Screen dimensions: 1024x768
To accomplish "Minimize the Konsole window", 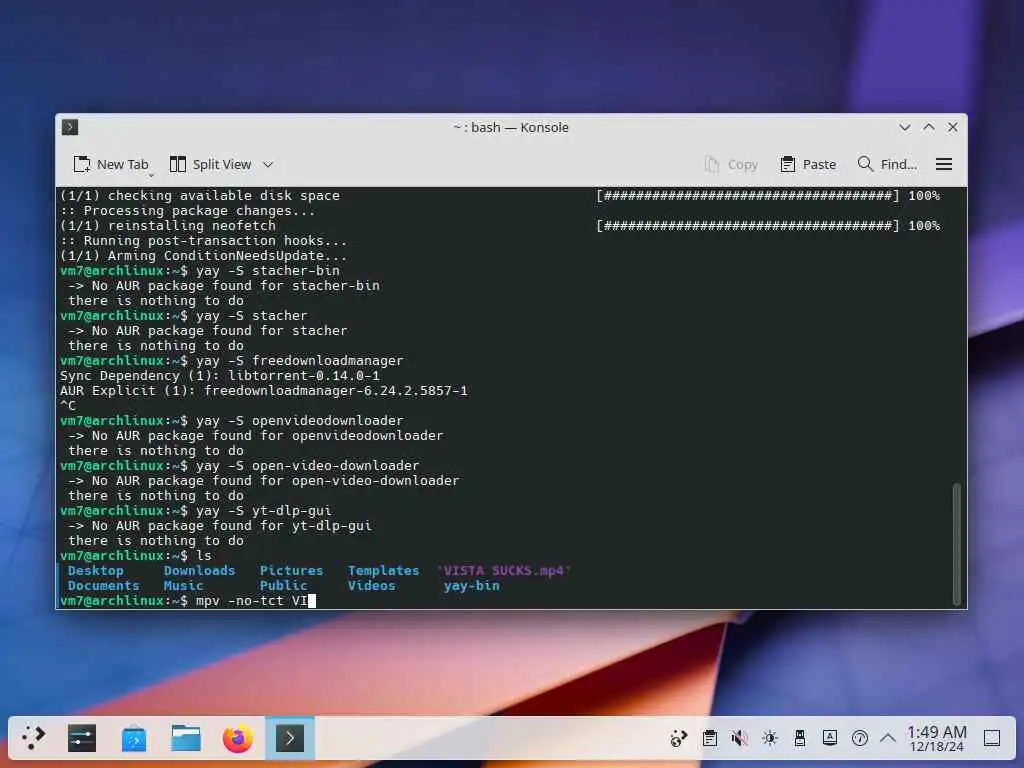I will [x=904, y=127].
